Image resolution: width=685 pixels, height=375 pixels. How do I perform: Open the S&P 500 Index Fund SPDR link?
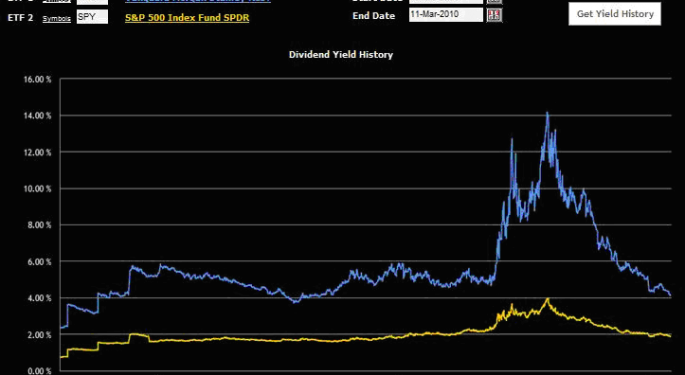pyautogui.click(x=187, y=18)
